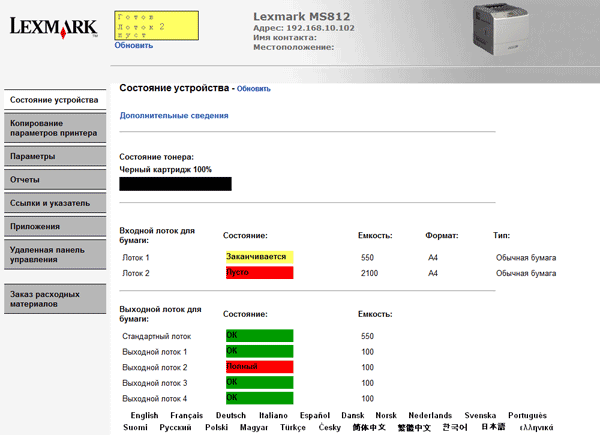The width and height of the screenshot is (600, 435).
Task: Click green OK status for Выходной лоток 3
Action: (x=259, y=382)
